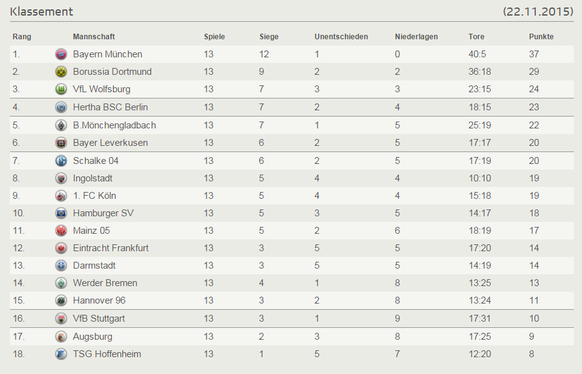The image size is (582, 374).
Task: Select the VfB Stuttgart logo icon
Action: tap(61, 318)
